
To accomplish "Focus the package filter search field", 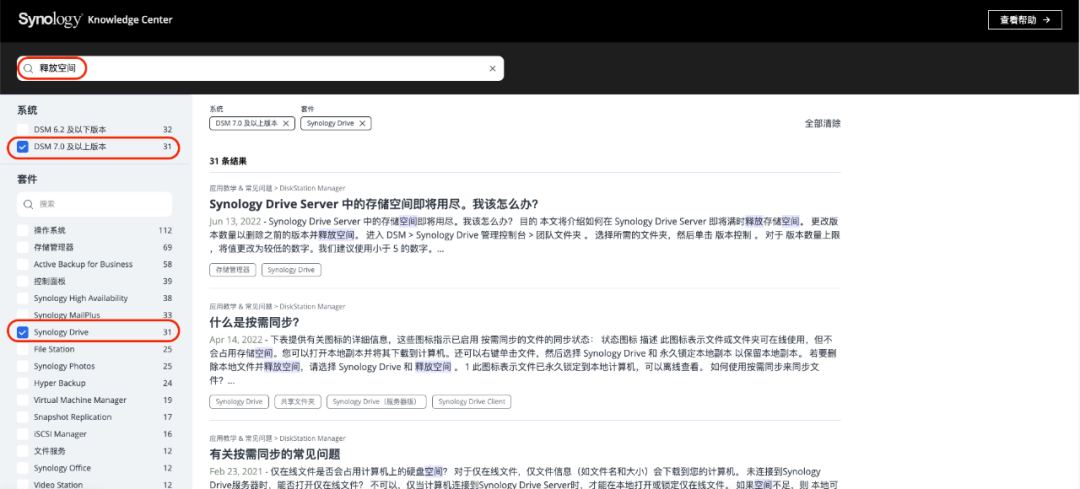I will pyautogui.click(x=94, y=205).
